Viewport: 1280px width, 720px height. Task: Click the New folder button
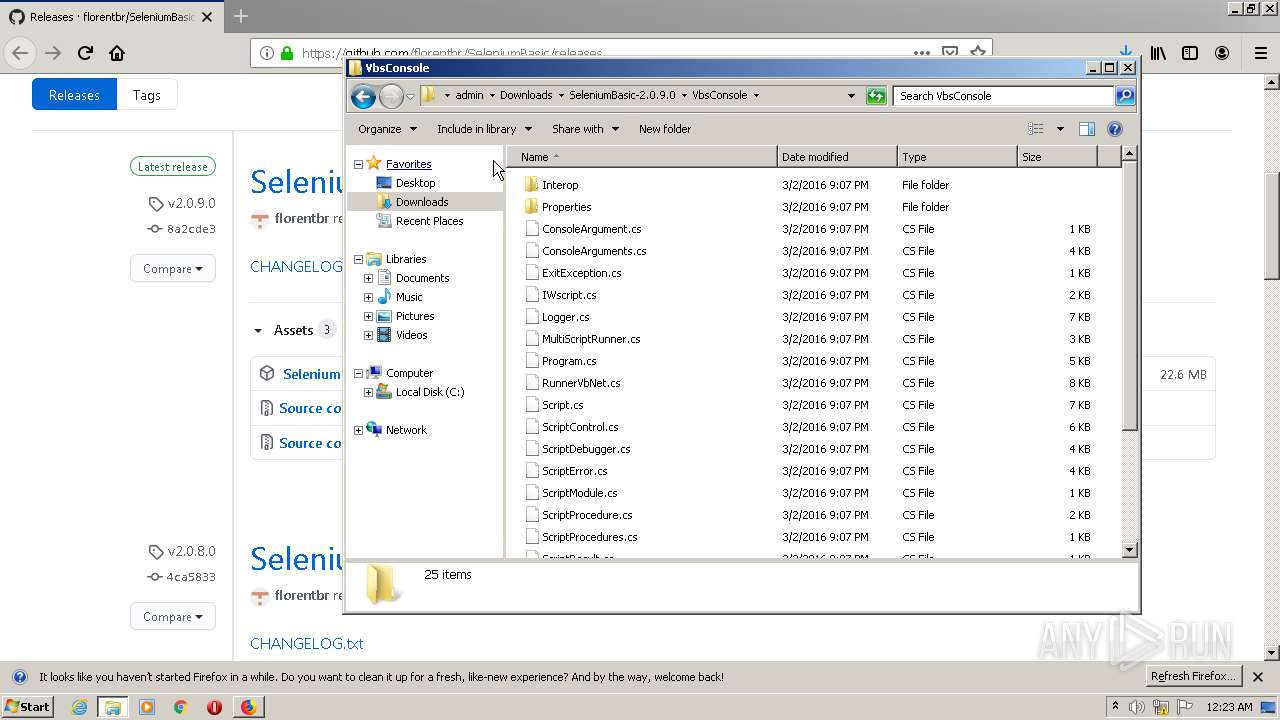pyautogui.click(x=665, y=129)
